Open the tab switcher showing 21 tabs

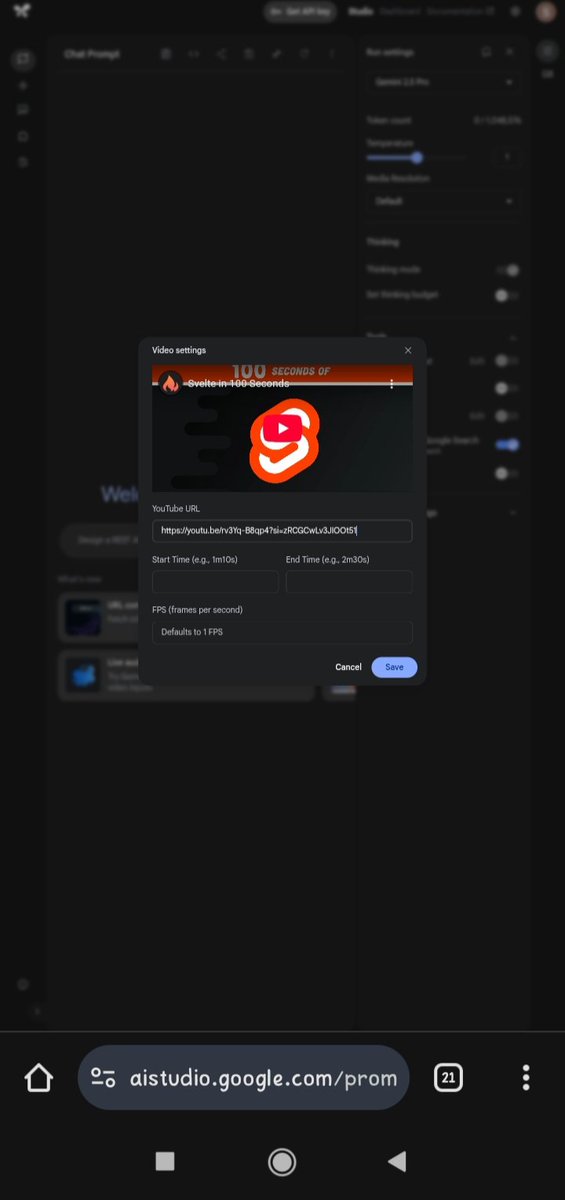pyautogui.click(x=448, y=1077)
